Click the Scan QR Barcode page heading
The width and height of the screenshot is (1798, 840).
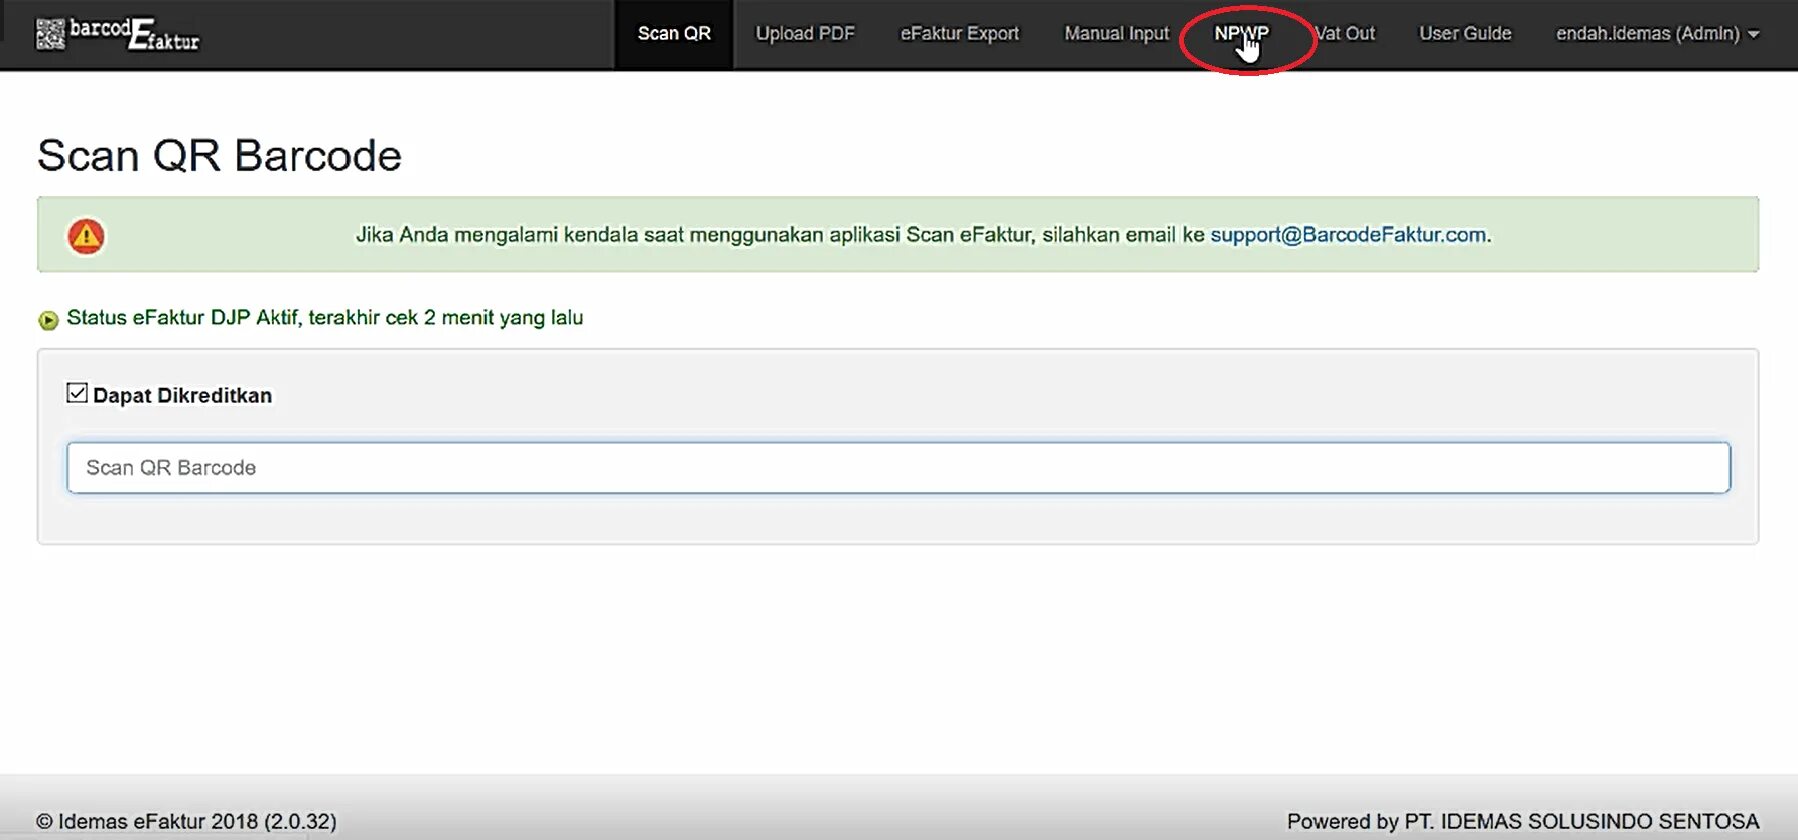[219, 156]
